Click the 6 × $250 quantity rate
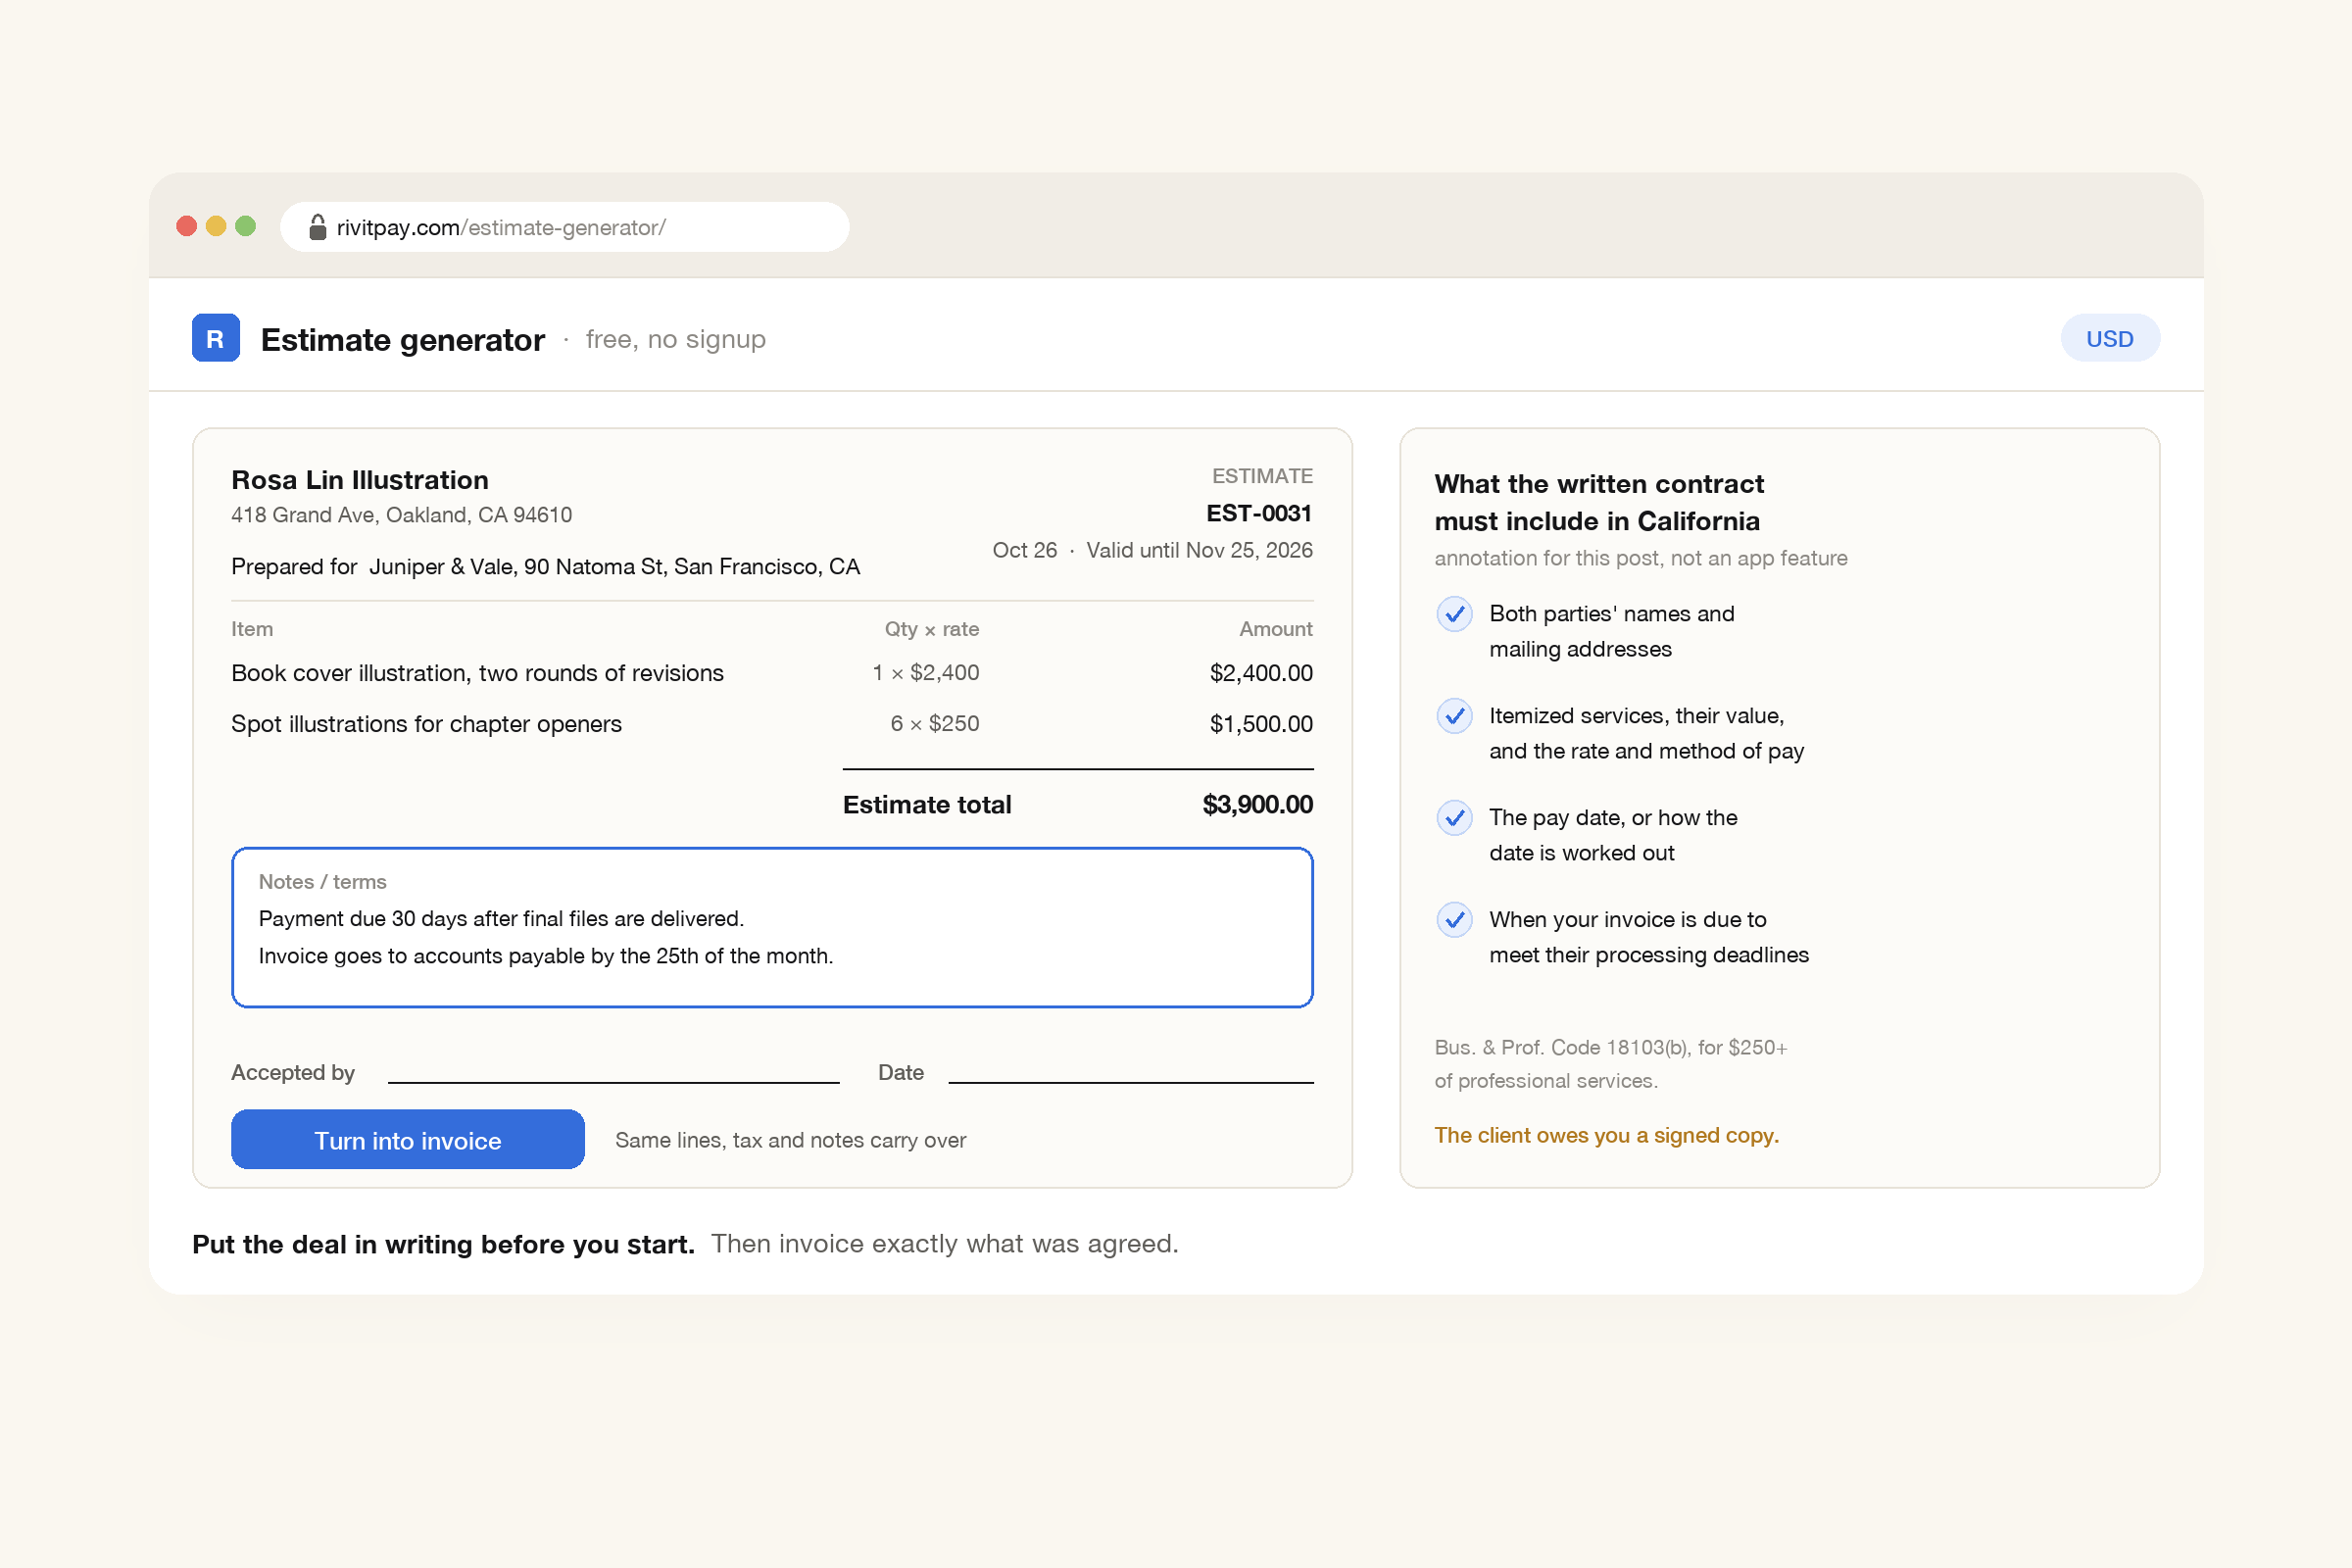Viewport: 2352px width, 1568px height. (x=935, y=724)
